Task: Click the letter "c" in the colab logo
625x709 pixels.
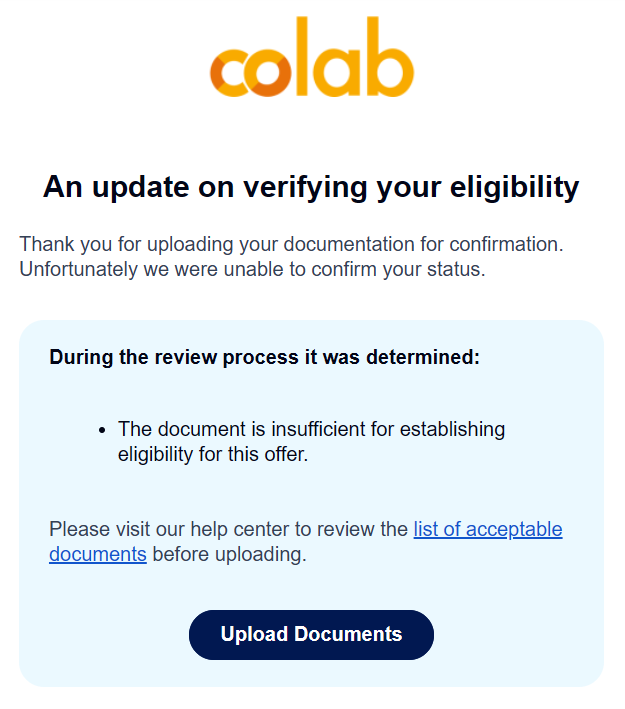Action: point(231,73)
